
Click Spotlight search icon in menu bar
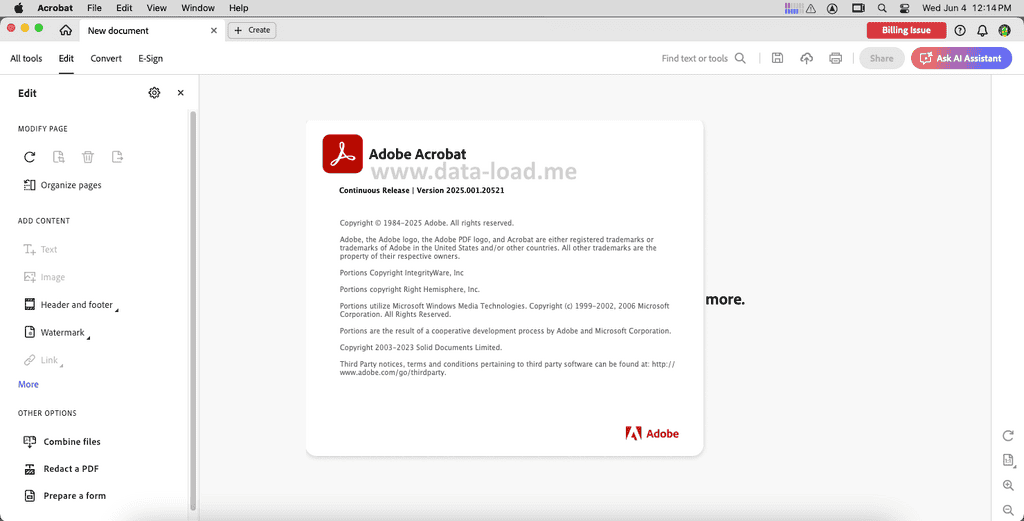[882, 8]
